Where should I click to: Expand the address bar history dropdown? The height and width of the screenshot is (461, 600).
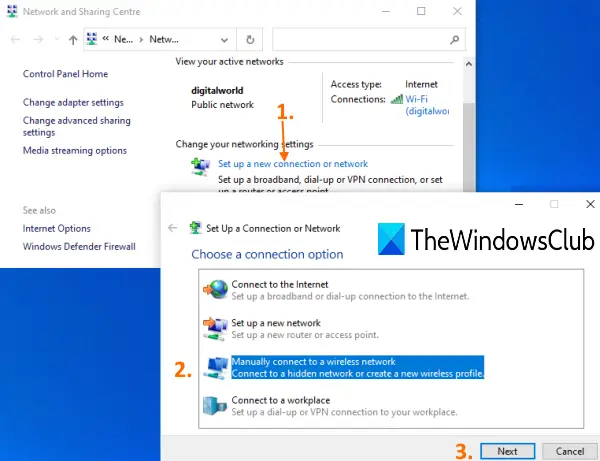pyautogui.click(x=224, y=40)
